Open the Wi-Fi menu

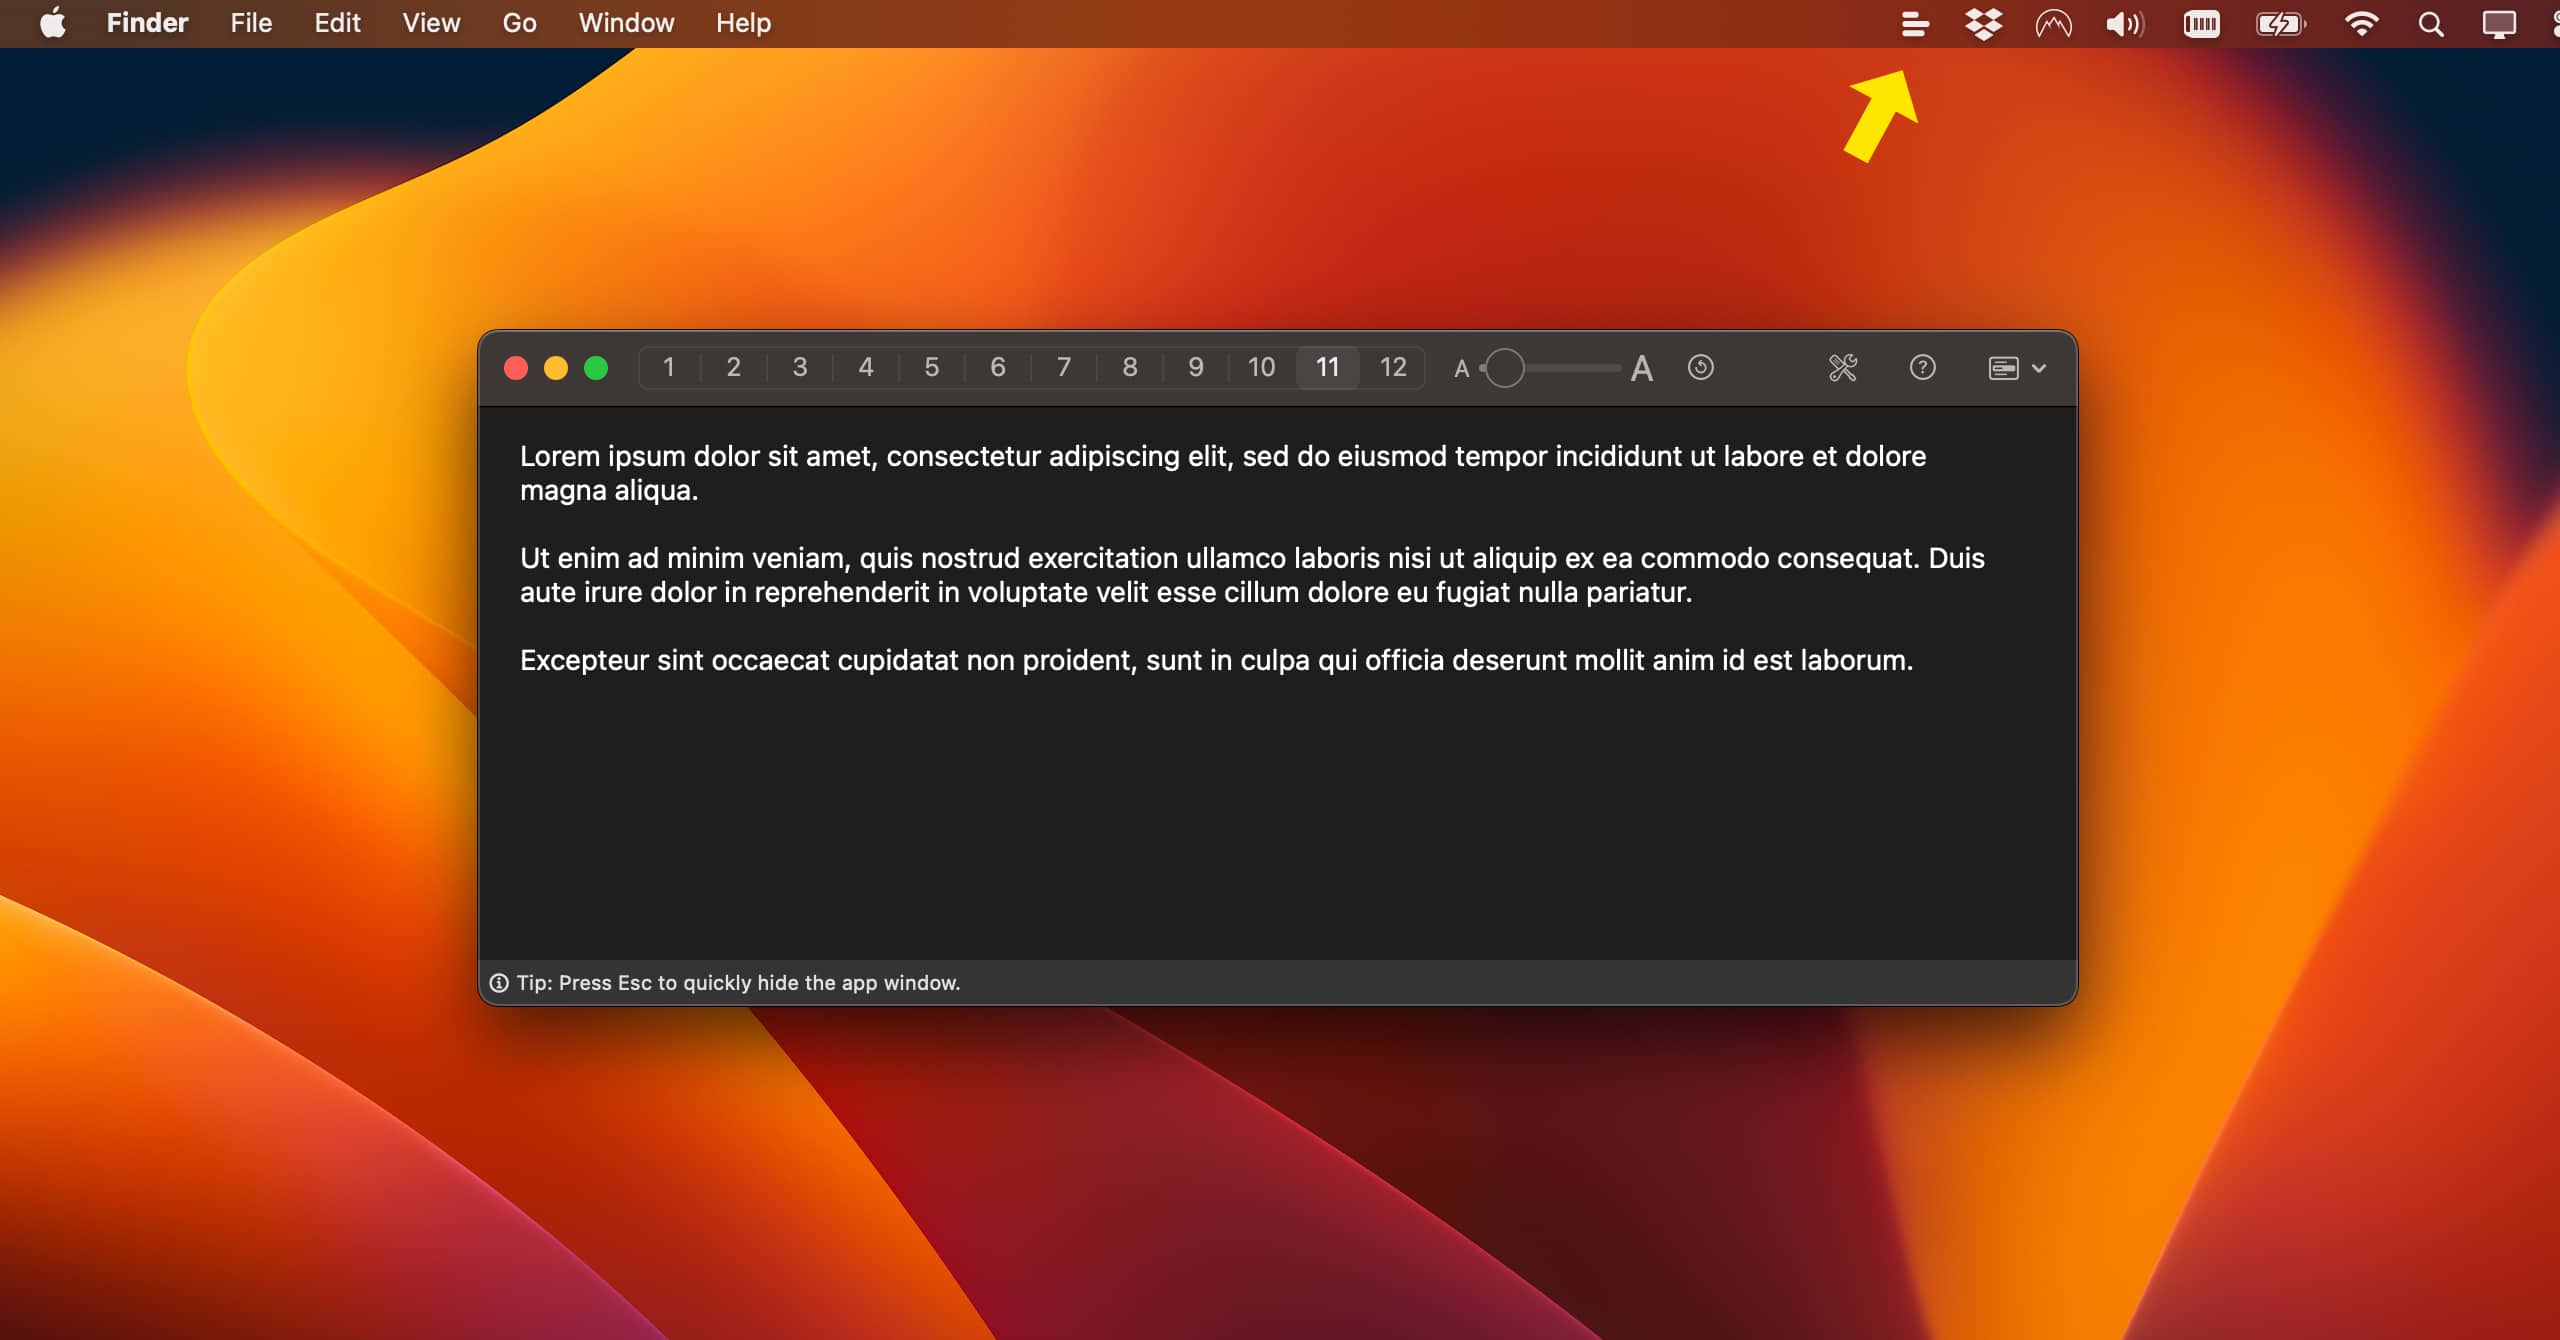2361,24
